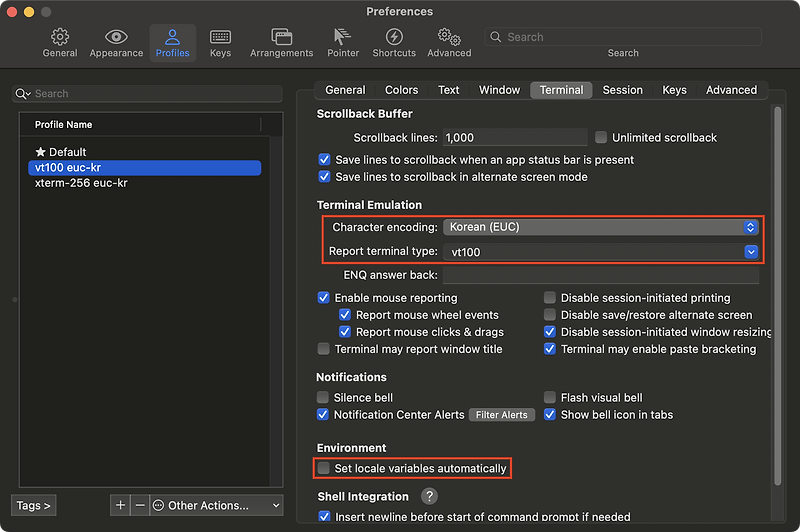
Task: Open Arrangements preferences icon
Action: point(282,37)
